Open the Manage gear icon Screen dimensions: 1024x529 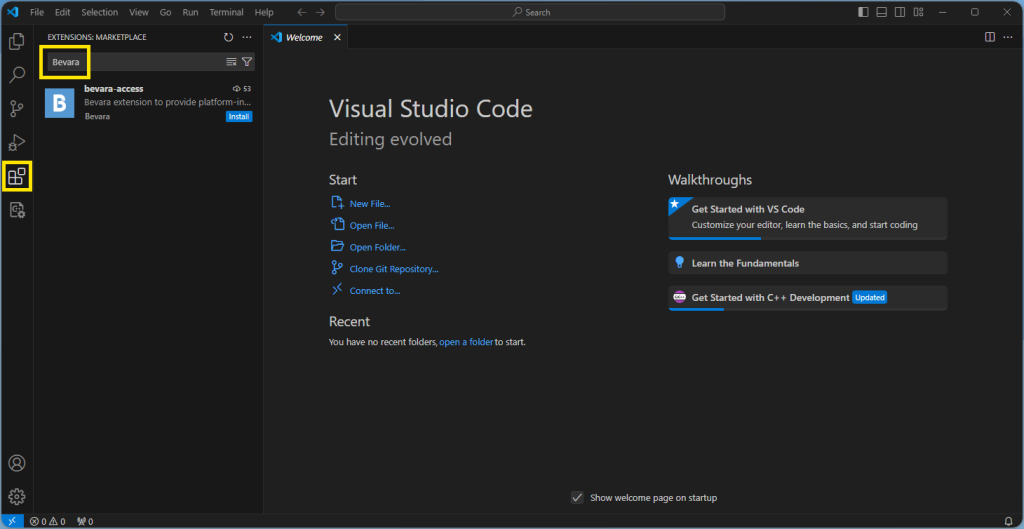coord(17,496)
